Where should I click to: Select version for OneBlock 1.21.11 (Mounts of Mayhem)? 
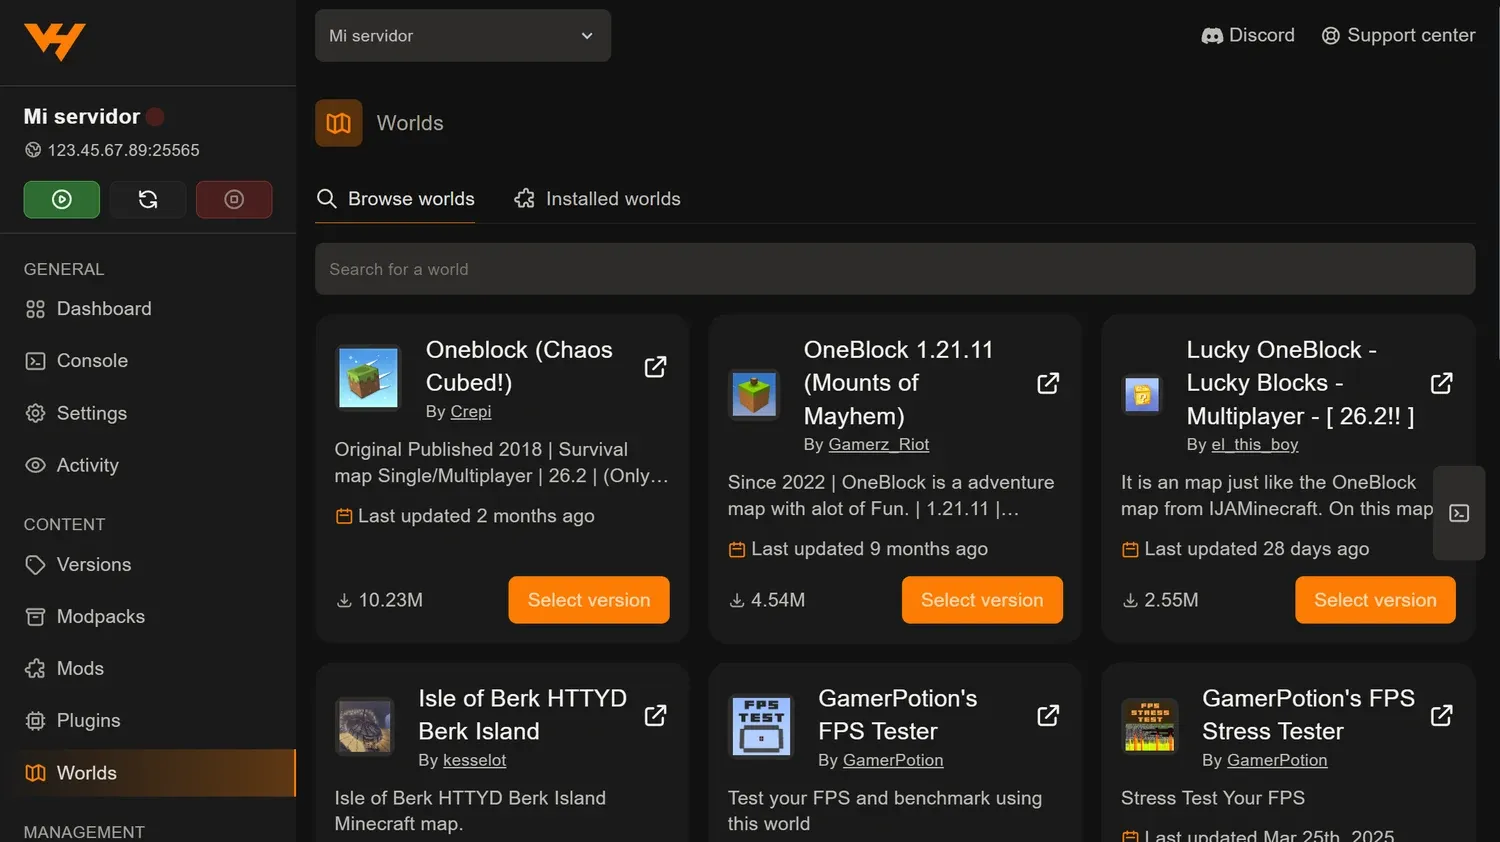coord(982,600)
